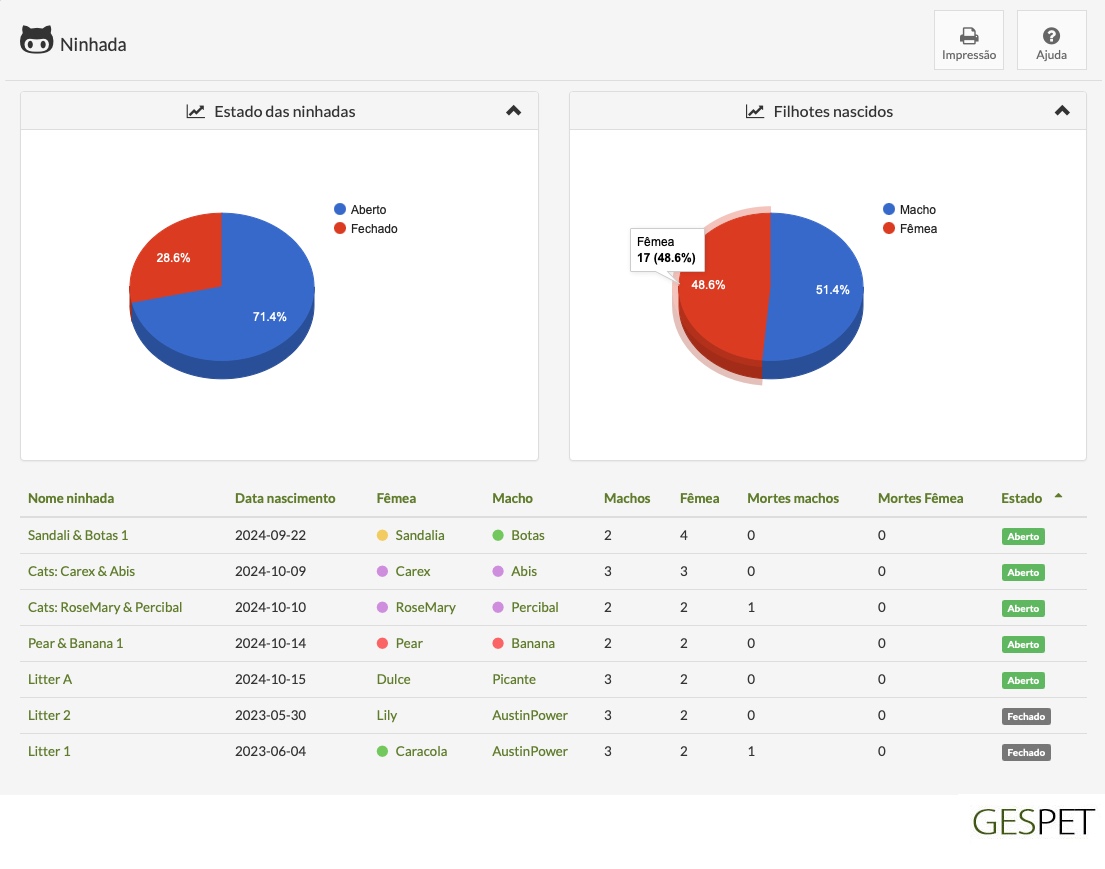Click the yellow dot next to Sandalia
Image resolution: width=1105 pixels, height=869 pixels.
click(x=383, y=536)
